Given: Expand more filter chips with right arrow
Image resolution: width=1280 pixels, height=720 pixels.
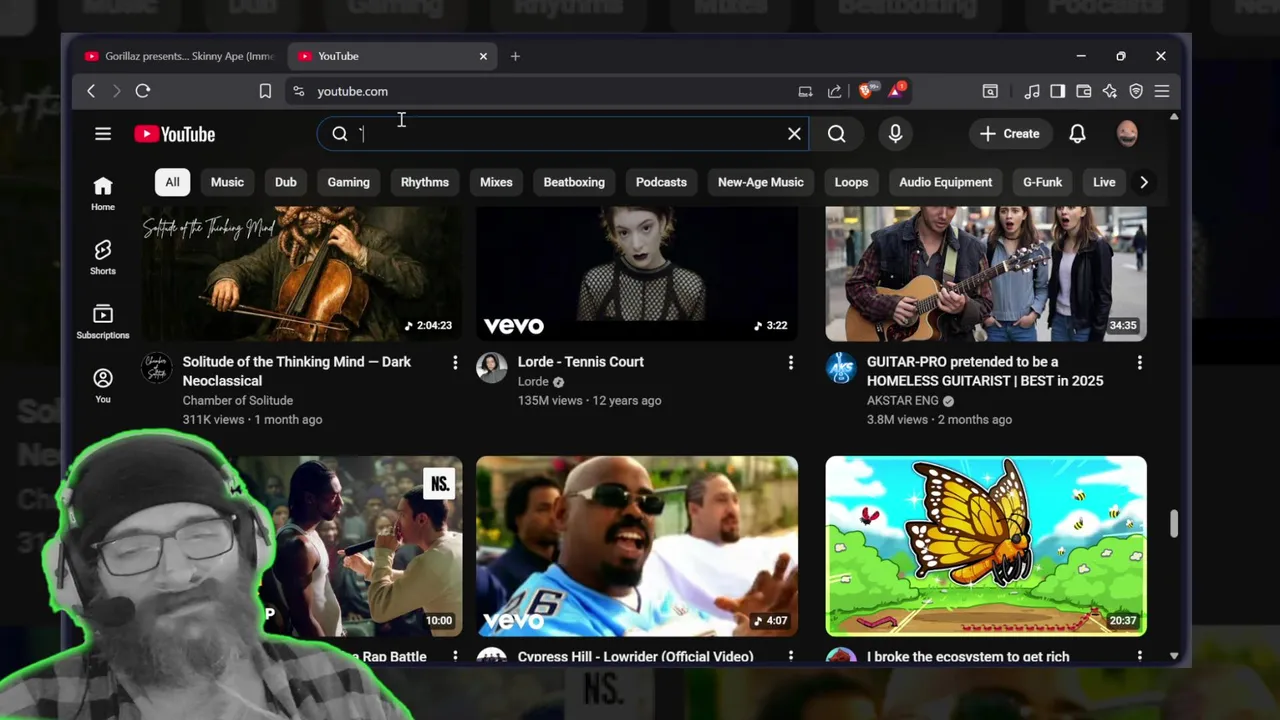Looking at the screenshot, I should pos(1144,182).
